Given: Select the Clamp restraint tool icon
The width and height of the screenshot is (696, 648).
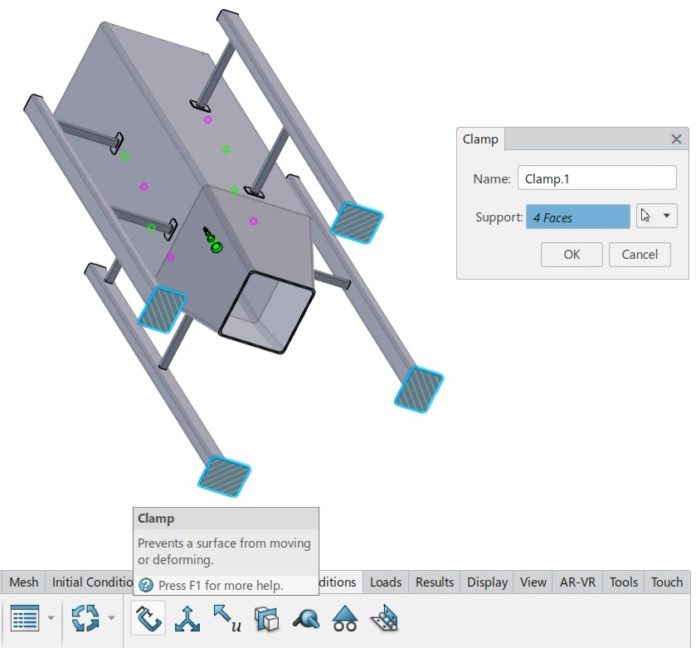Looking at the screenshot, I should (149, 619).
